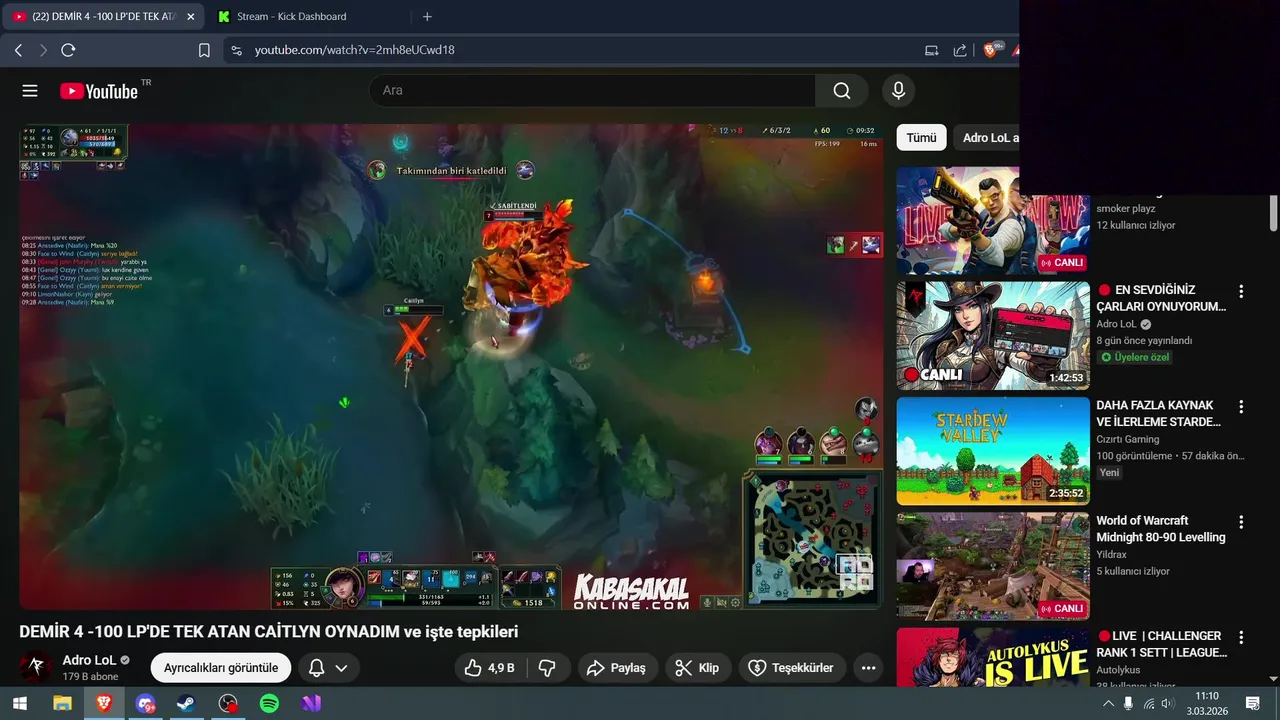
Task: Click the Teşekkürler button
Action: coord(792,668)
